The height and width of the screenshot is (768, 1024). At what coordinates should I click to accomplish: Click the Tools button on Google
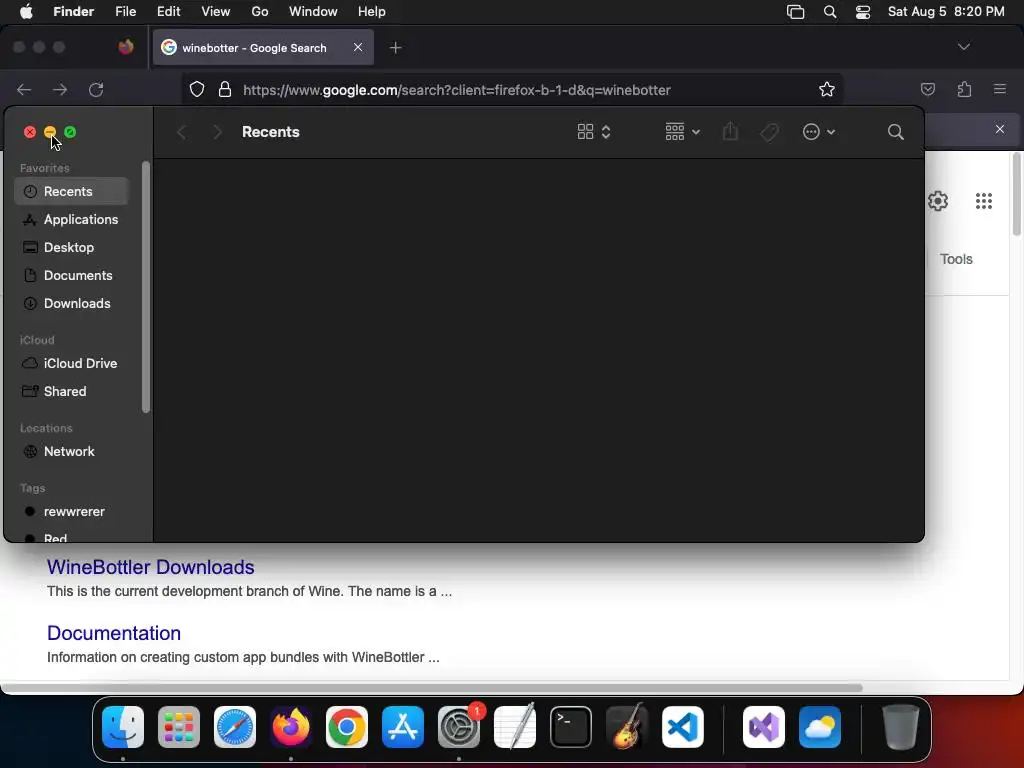click(956, 259)
